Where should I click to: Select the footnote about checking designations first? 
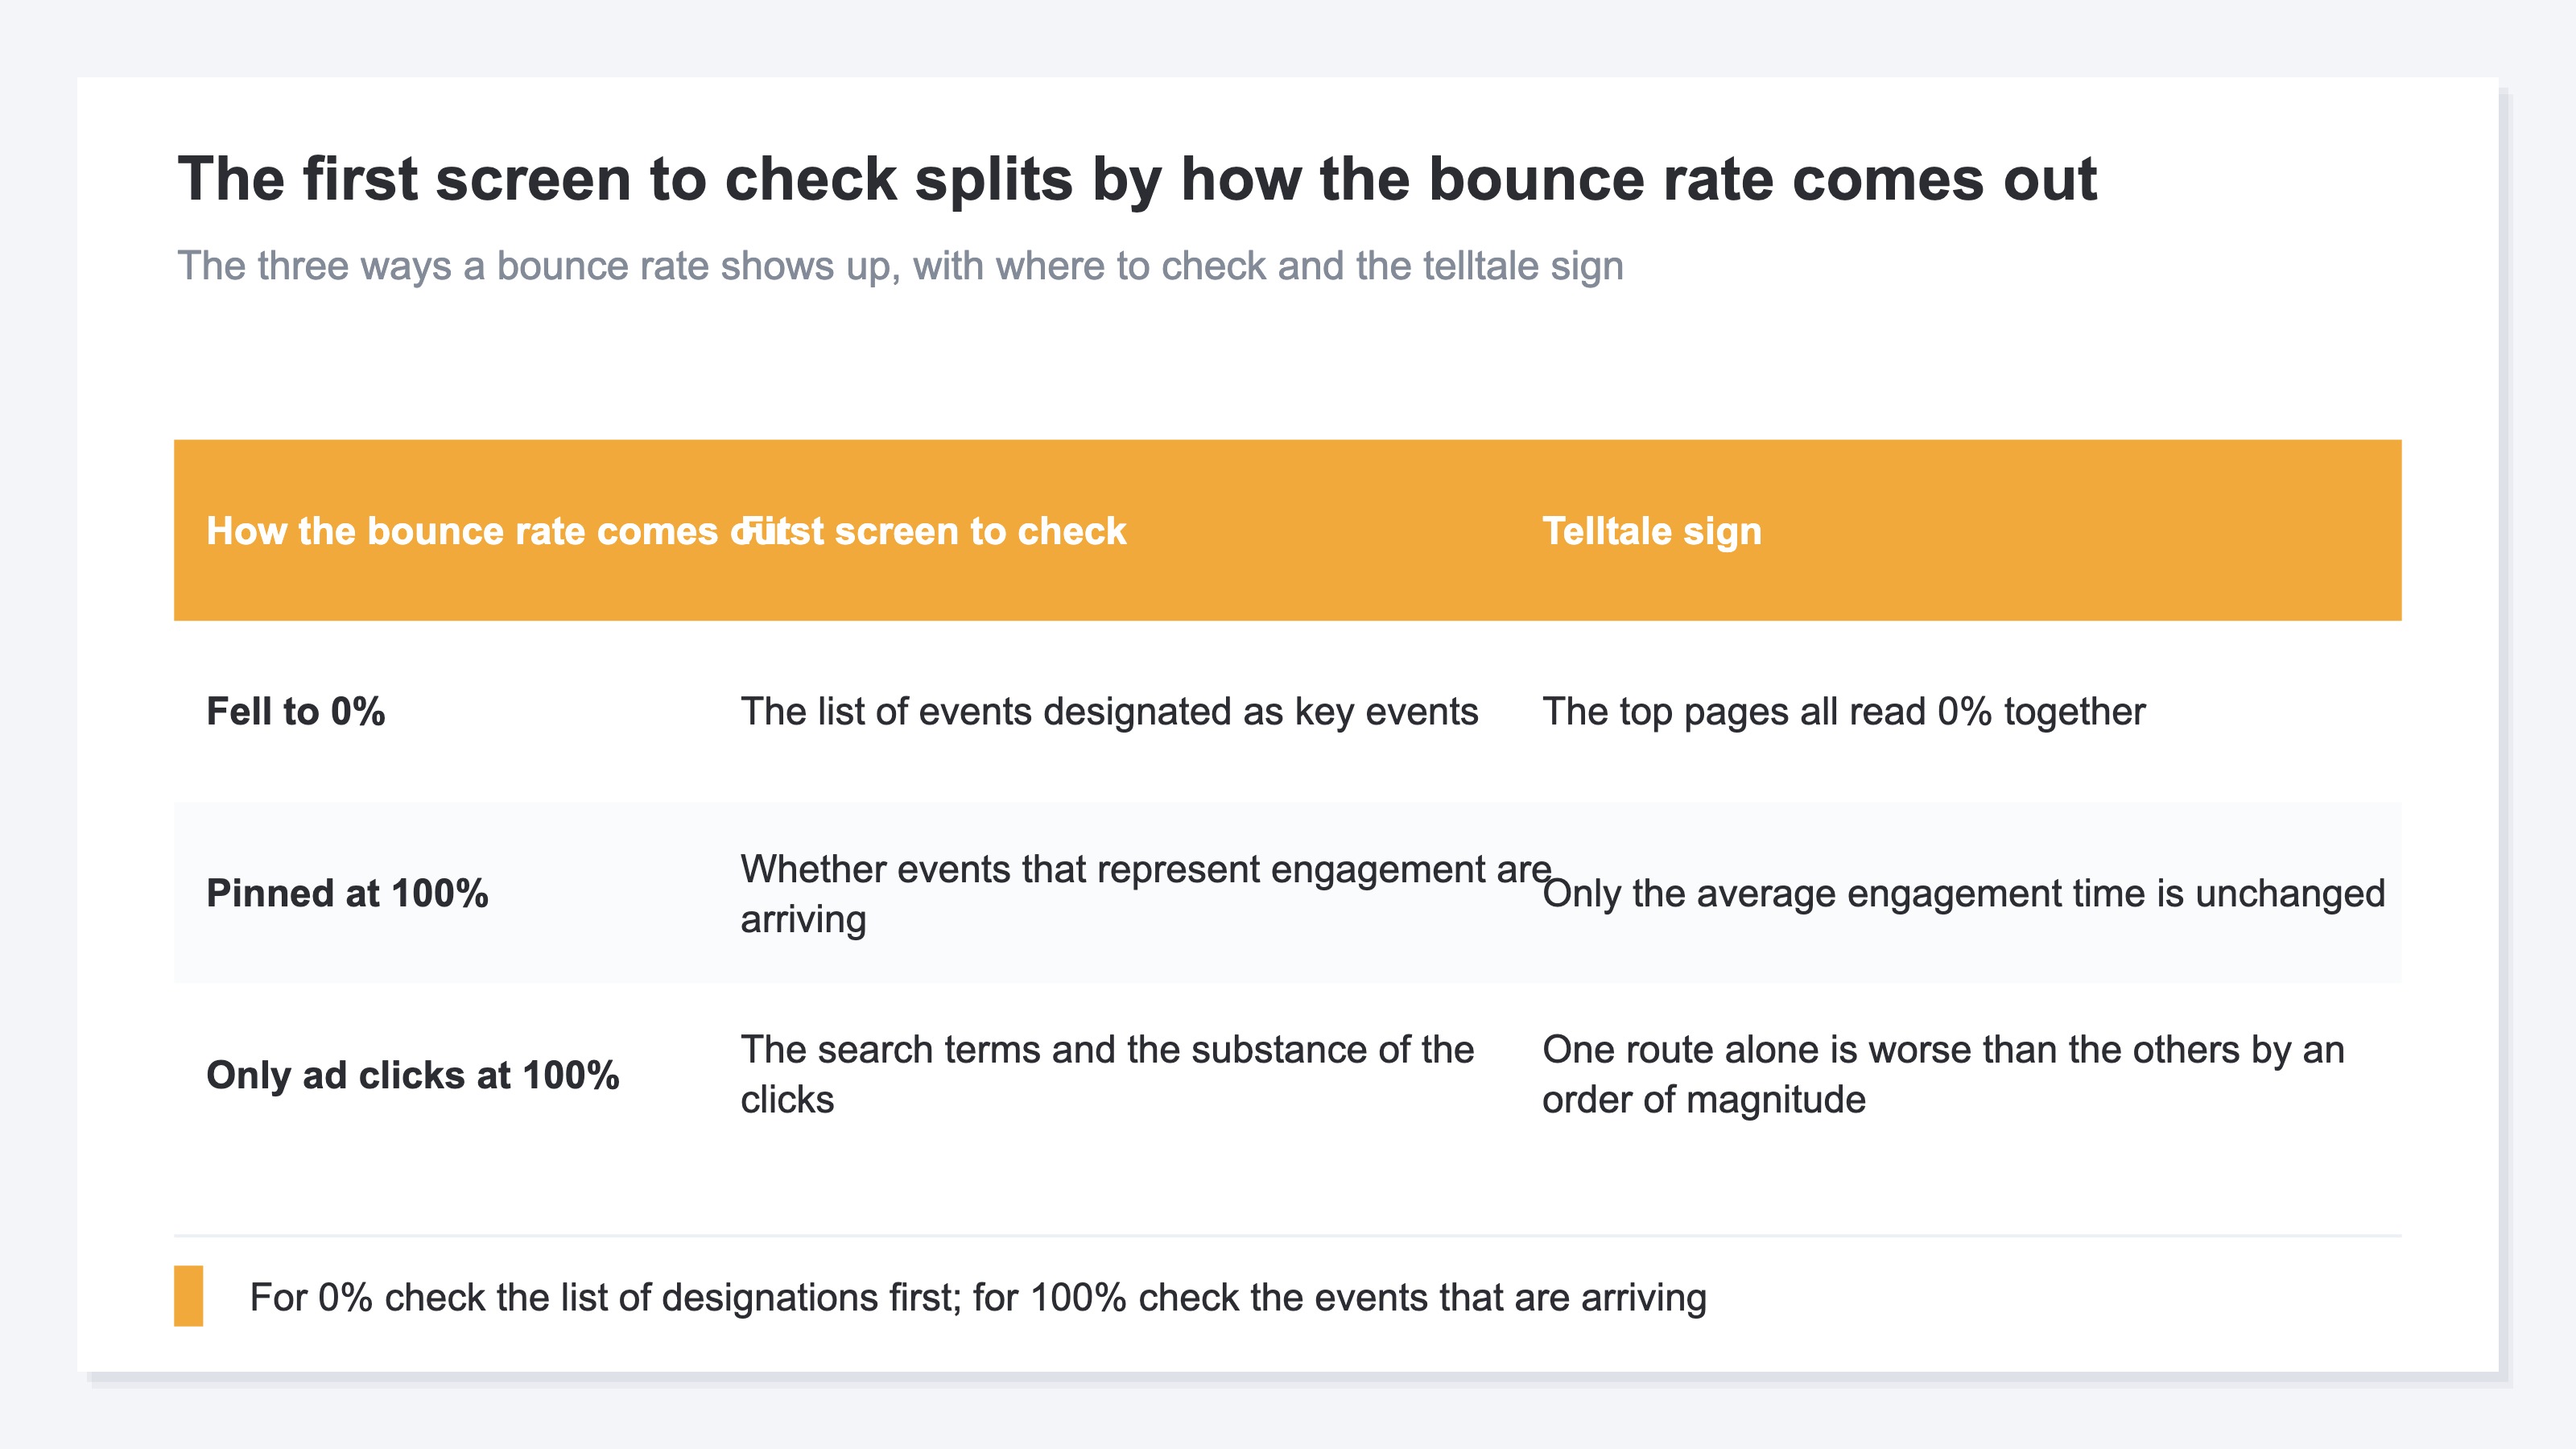[978, 1297]
